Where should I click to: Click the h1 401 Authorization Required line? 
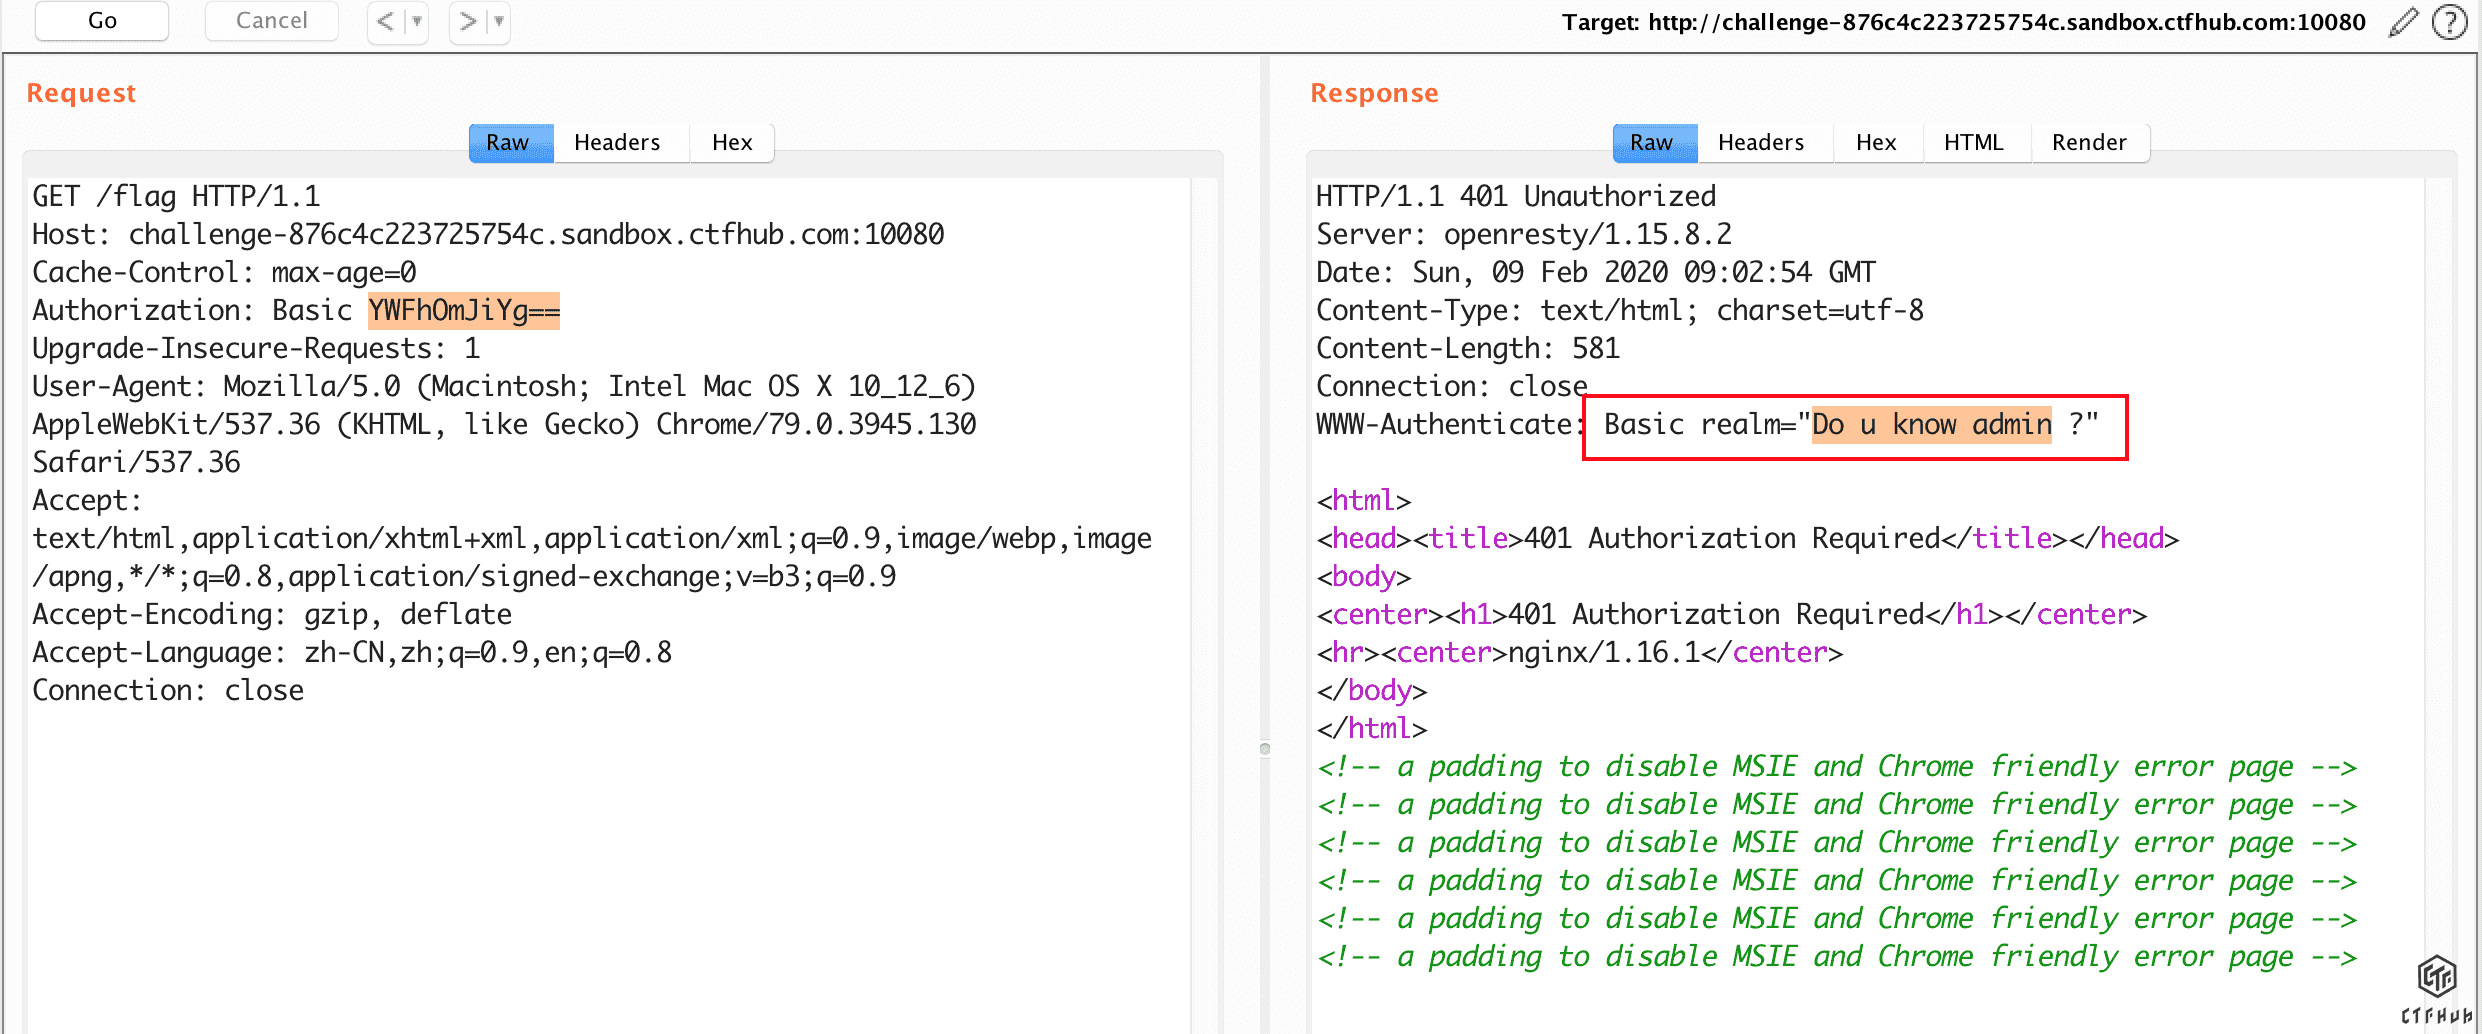(x=1732, y=615)
